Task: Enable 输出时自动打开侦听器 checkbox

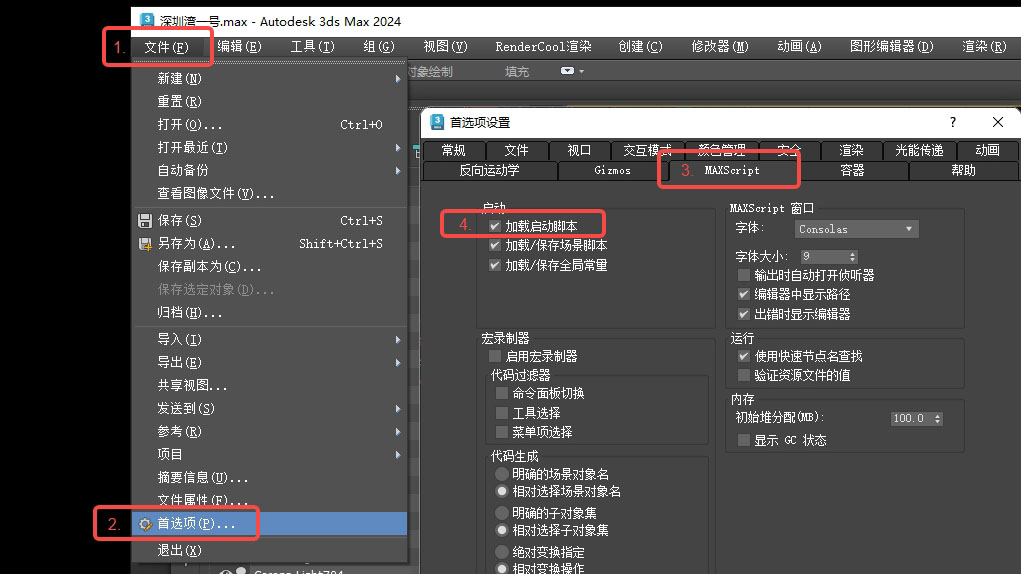Action: click(x=744, y=275)
